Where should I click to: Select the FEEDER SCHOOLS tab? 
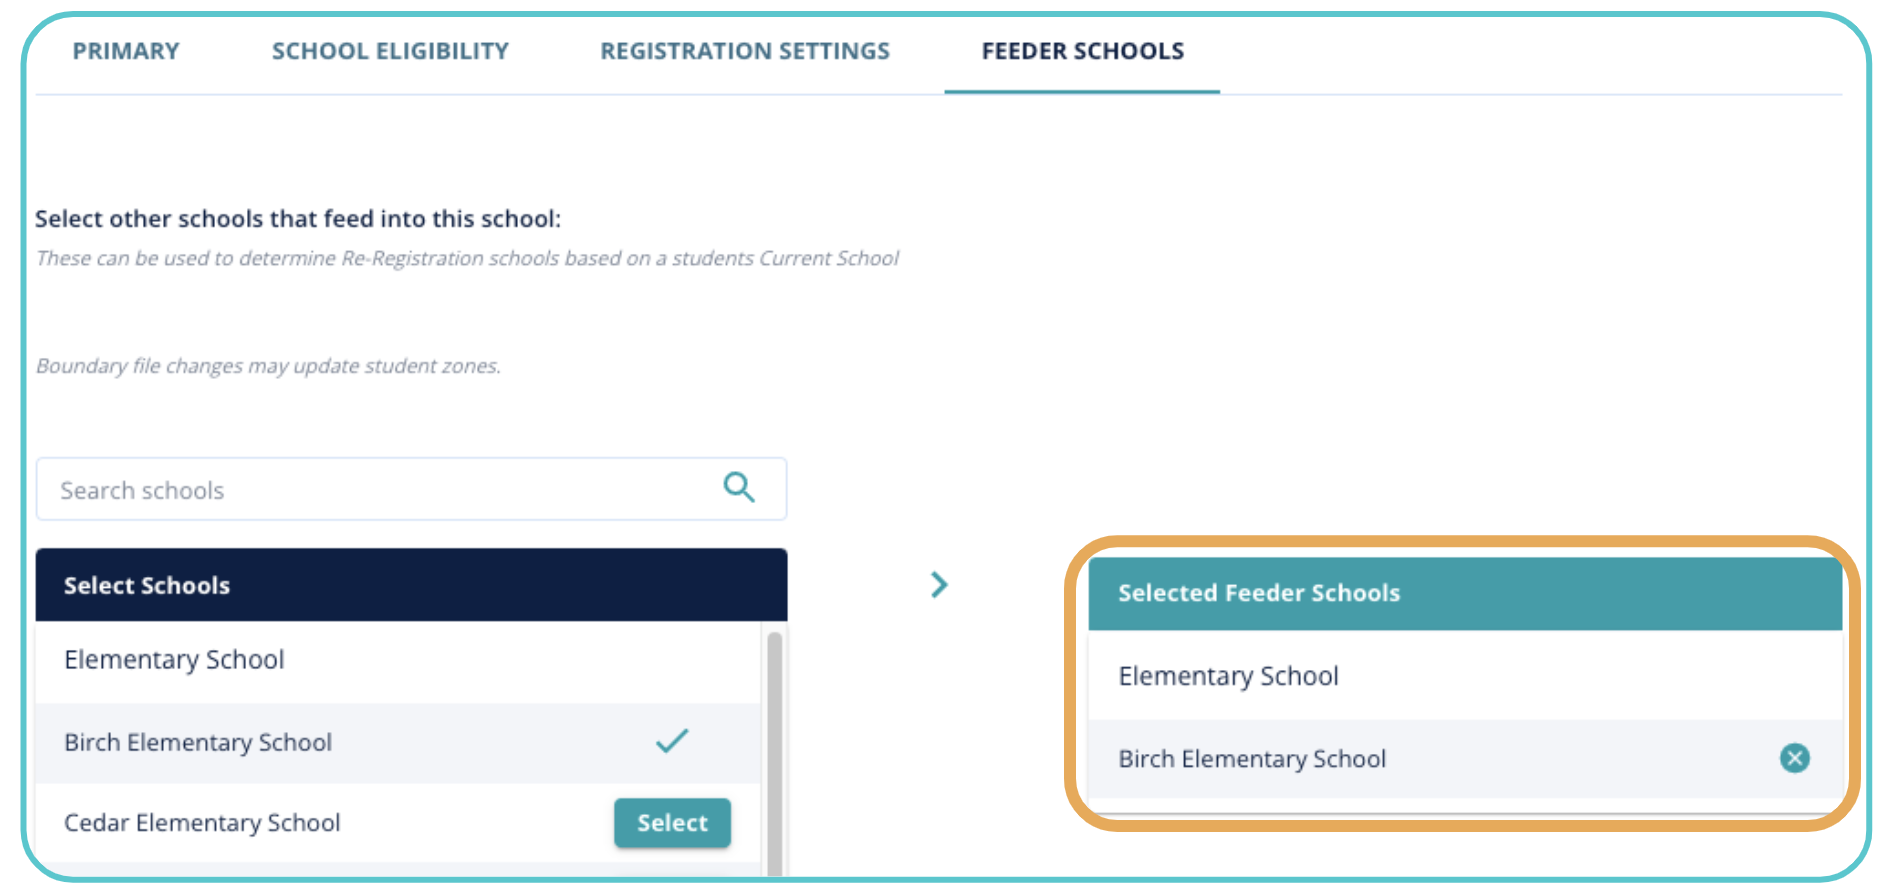click(x=1082, y=51)
